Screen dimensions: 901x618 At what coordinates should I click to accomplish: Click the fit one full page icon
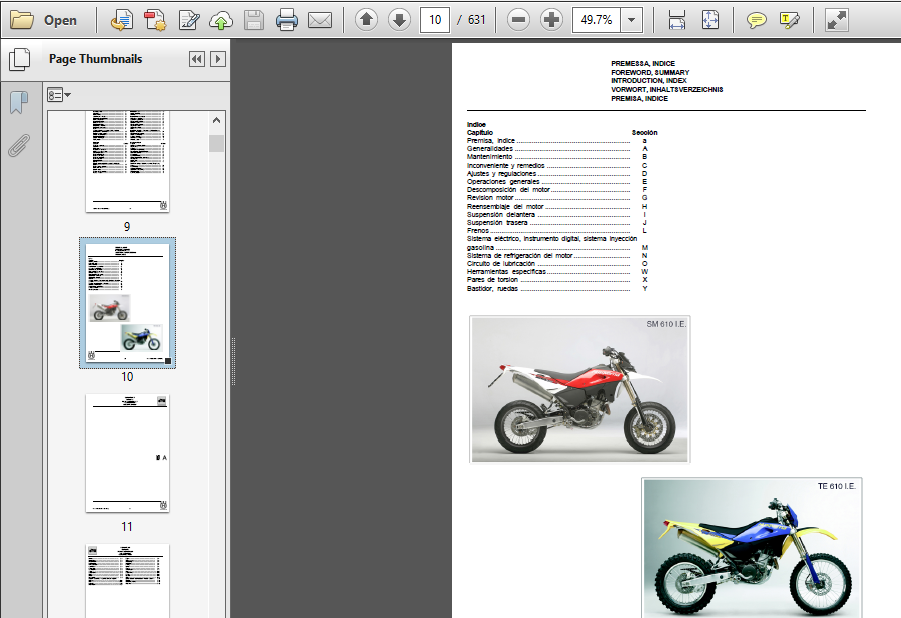point(710,20)
